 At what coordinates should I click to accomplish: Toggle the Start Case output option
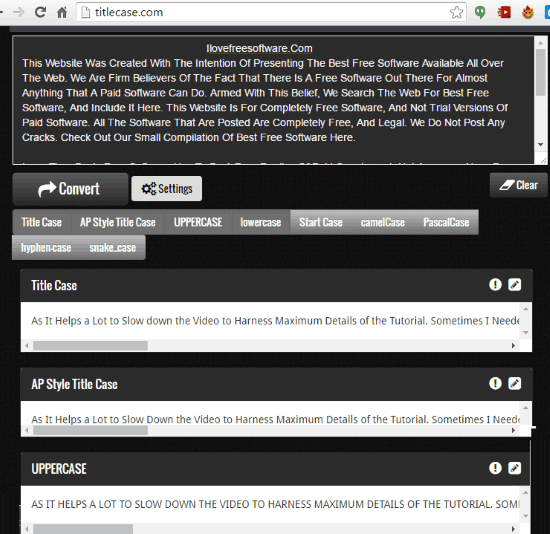321,222
